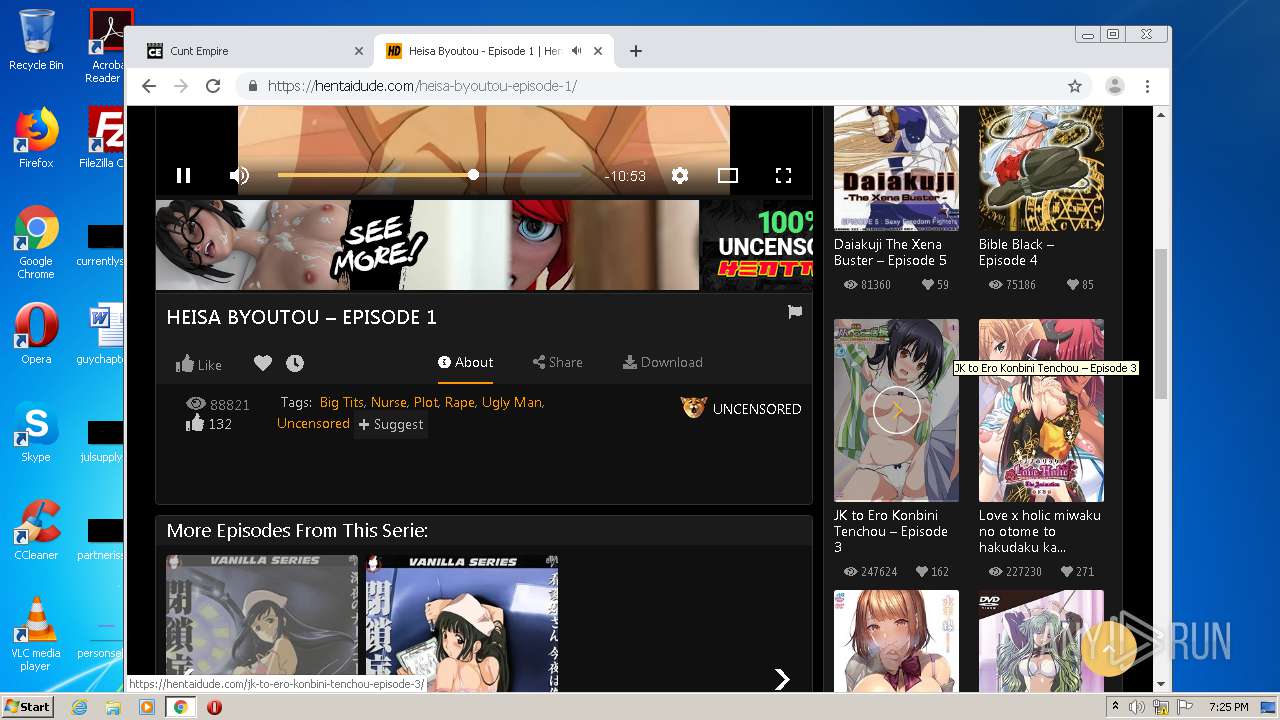
Task: Select the Skype desktop shortcut
Action: [x=36, y=433]
